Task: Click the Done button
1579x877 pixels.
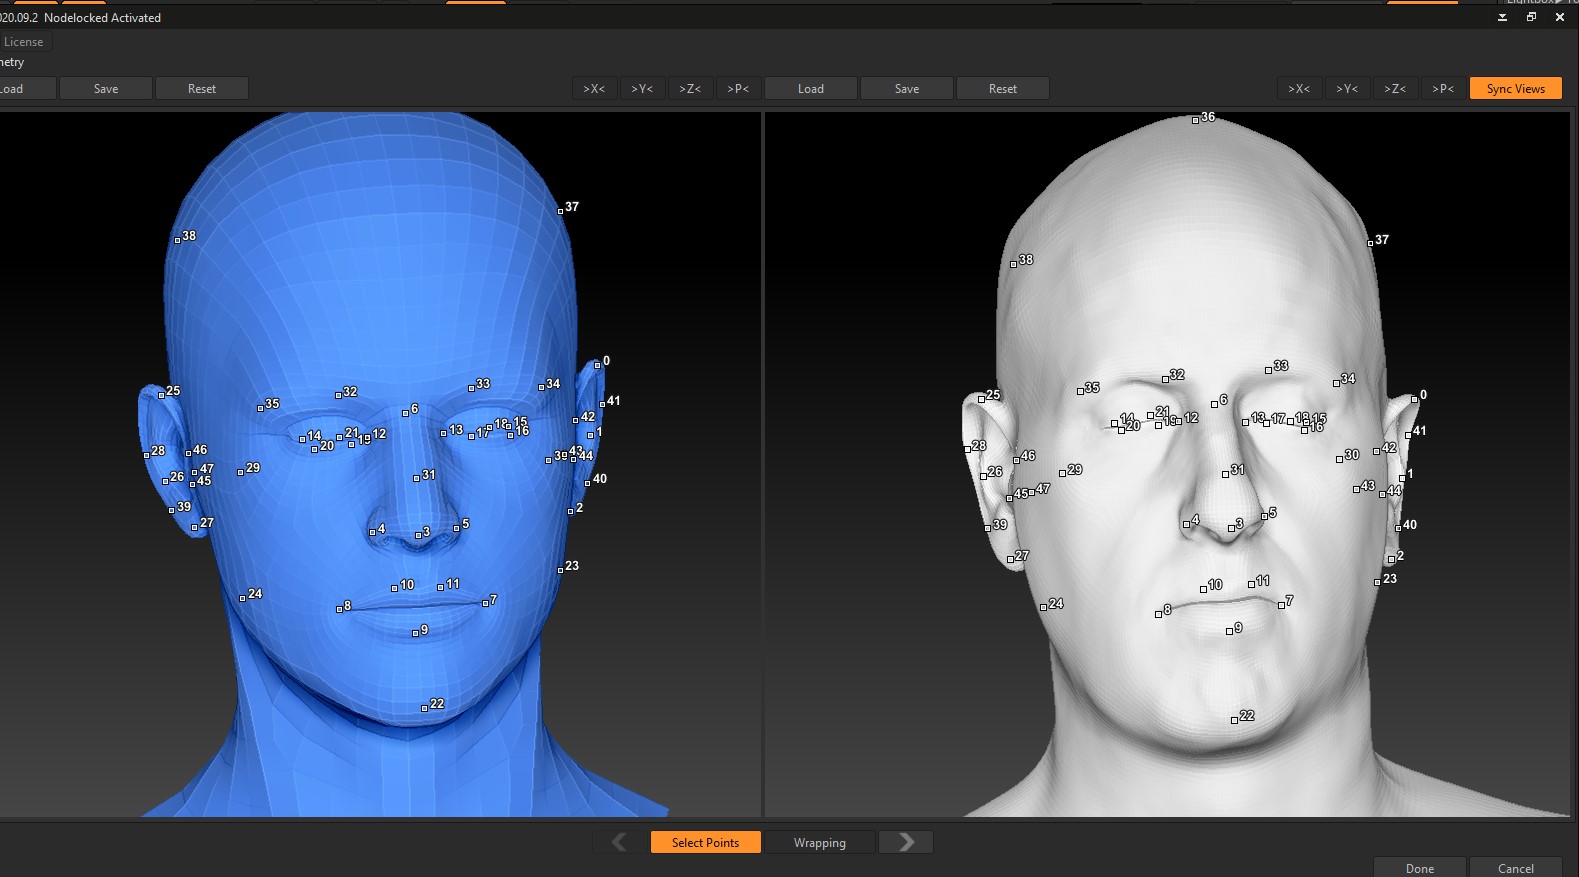Action: [1420, 868]
